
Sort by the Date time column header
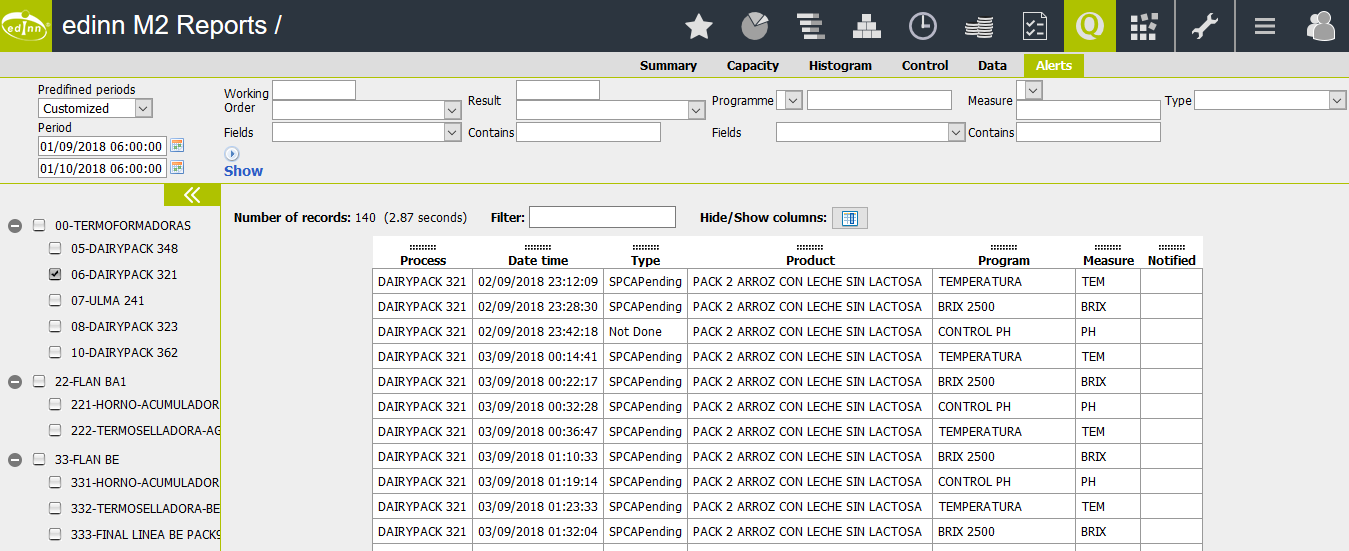[x=538, y=260]
